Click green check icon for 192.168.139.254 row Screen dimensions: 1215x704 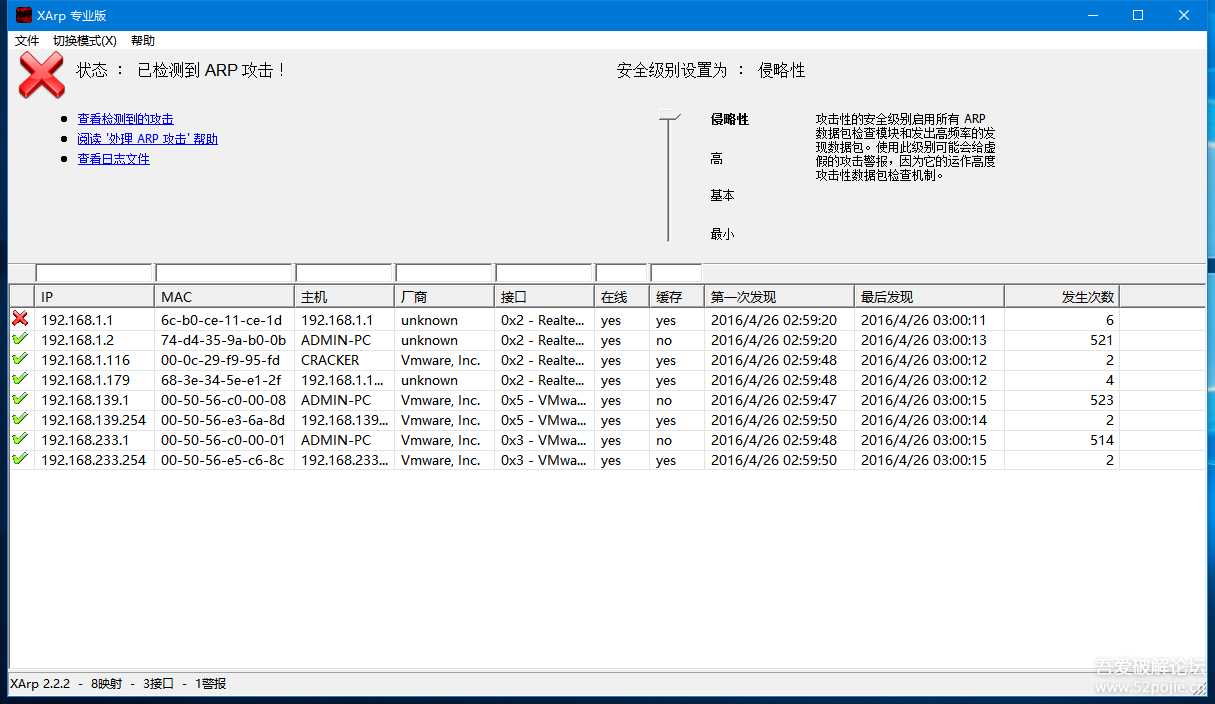(x=20, y=419)
